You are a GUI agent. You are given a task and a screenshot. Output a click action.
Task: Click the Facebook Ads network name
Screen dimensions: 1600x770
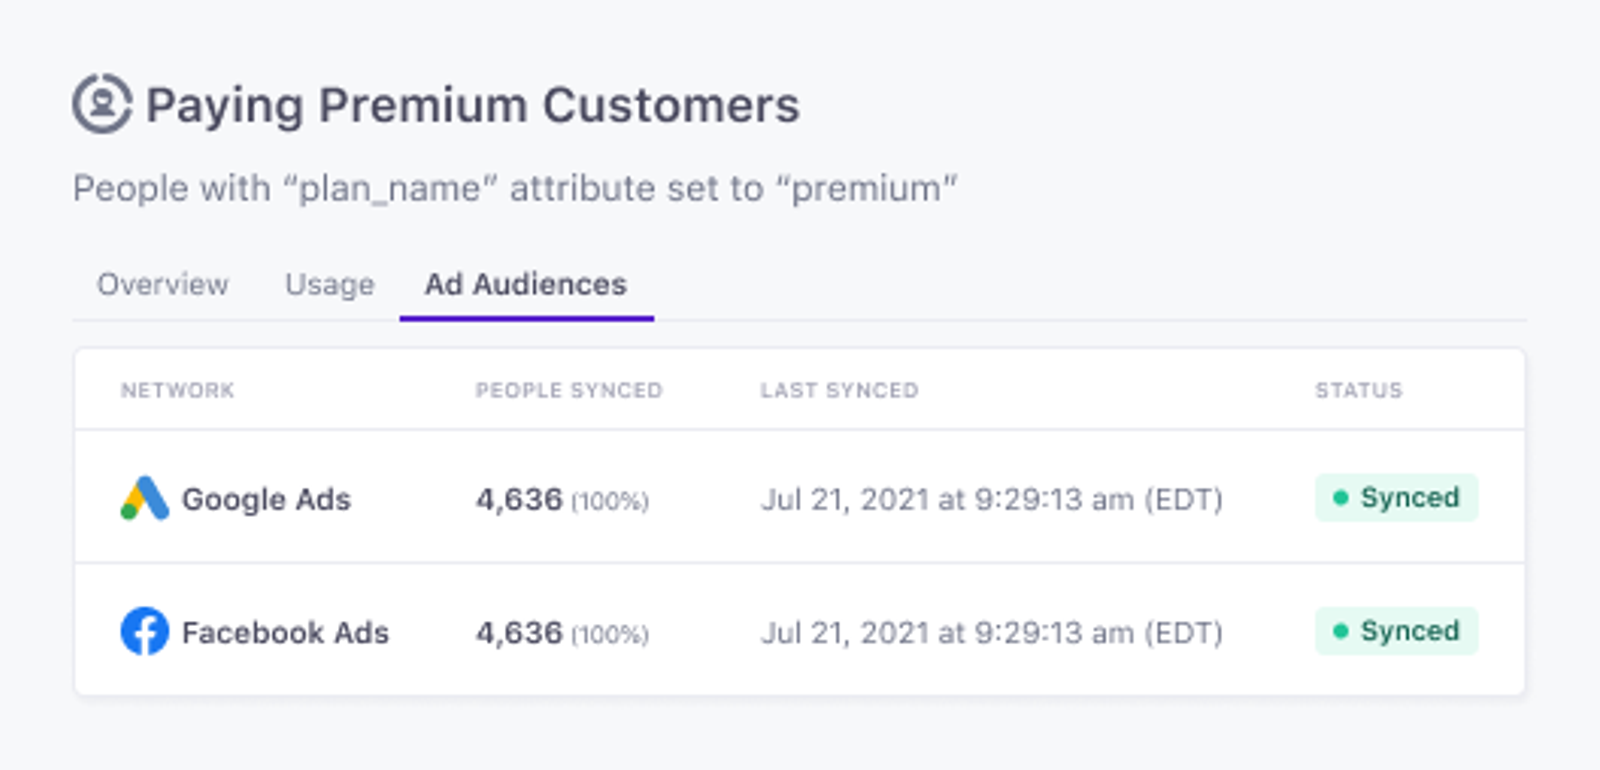click(x=285, y=632)
